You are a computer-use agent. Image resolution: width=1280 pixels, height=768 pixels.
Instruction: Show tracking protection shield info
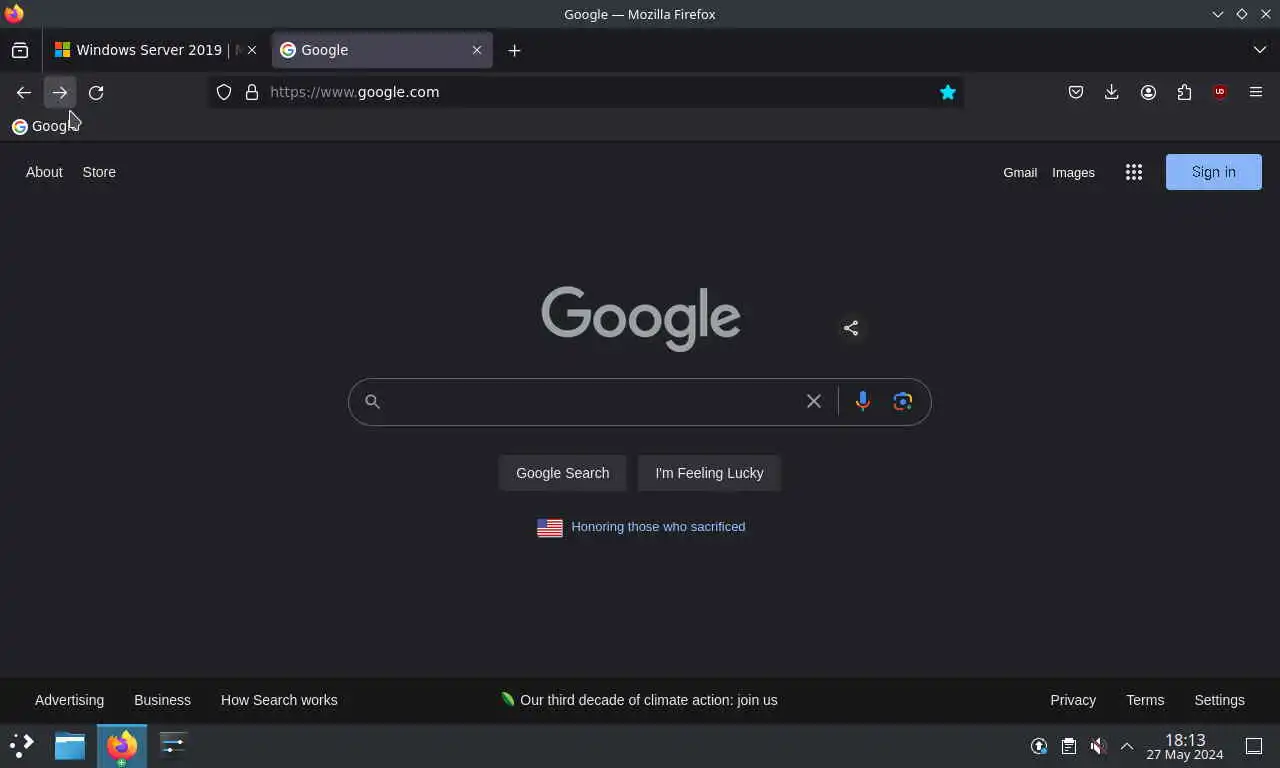coord(224,92)
